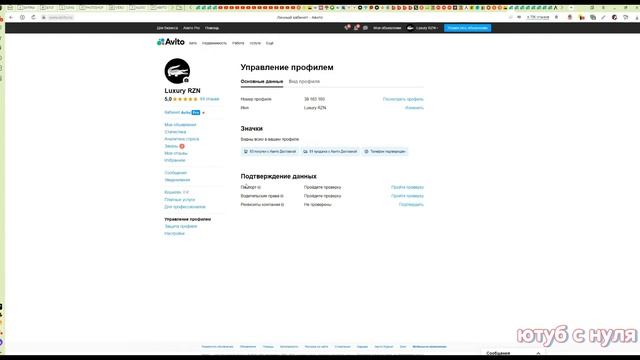This screenshot has width=640, height=360.
Task: Open Работа category
Action: point(238,43)
